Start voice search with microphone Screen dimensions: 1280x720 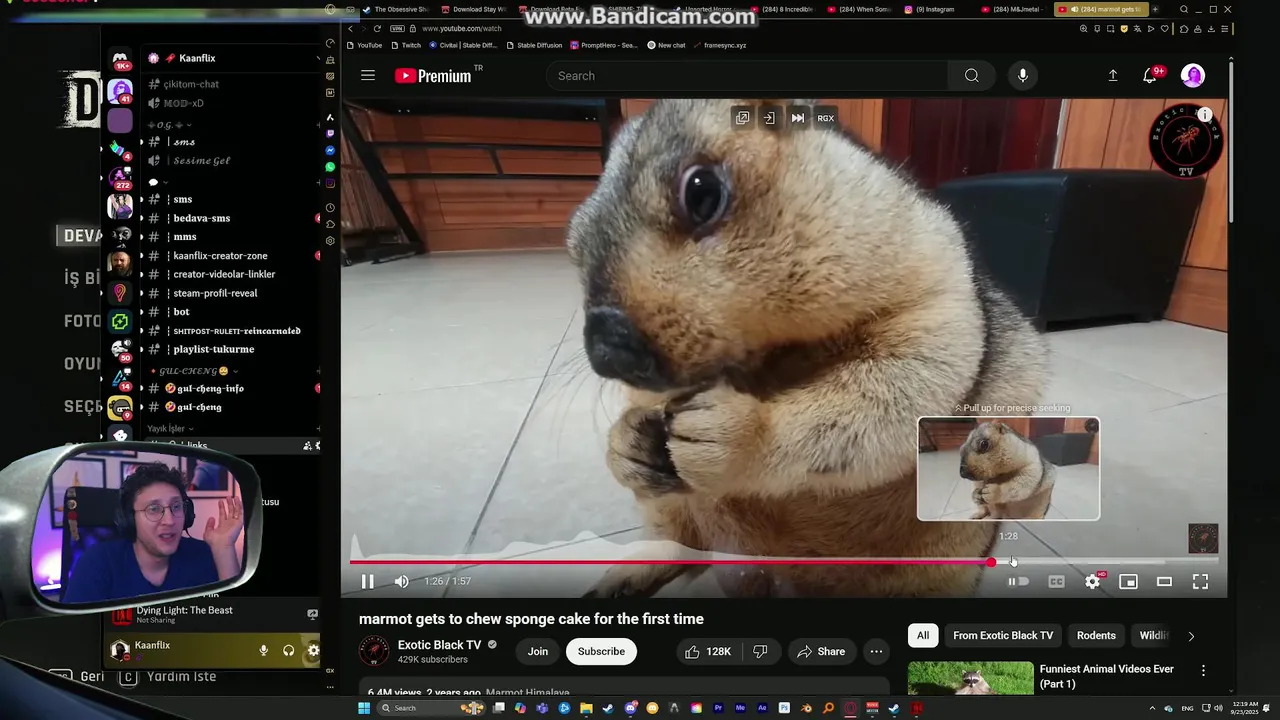click(1022, 76)
